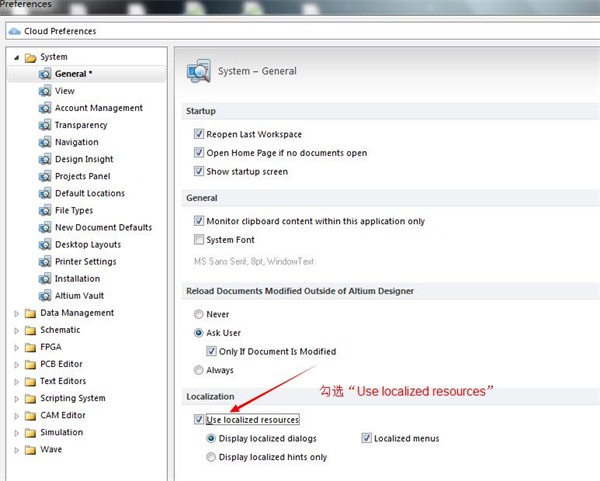Select the Ask User radio button
This screenshot has height=481, width=600.
pyautogui.click(x=198, y=333)
